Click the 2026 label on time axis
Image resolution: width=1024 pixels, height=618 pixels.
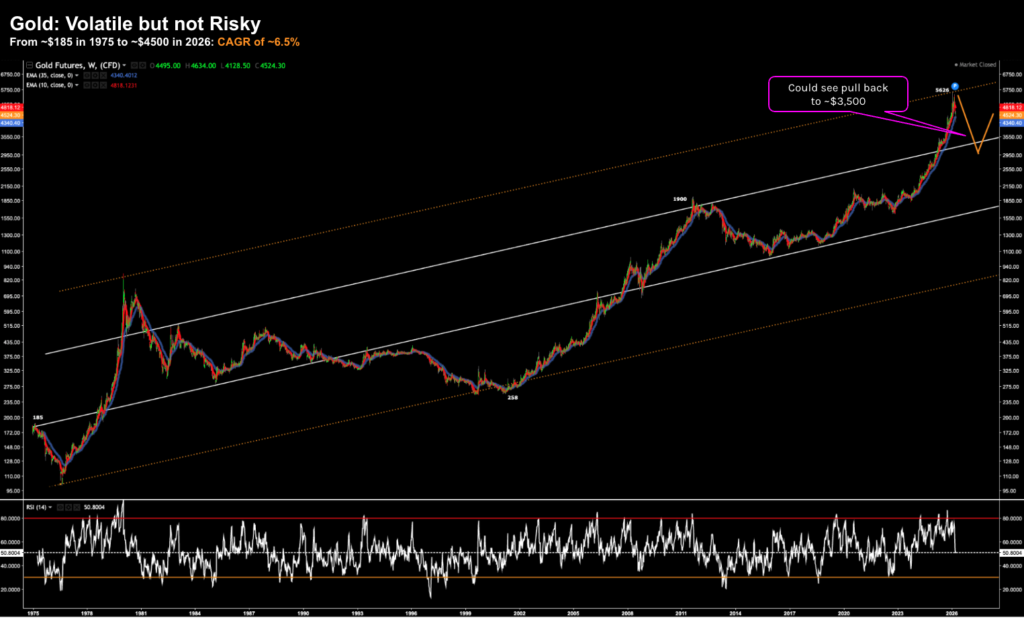coord(957,609)
